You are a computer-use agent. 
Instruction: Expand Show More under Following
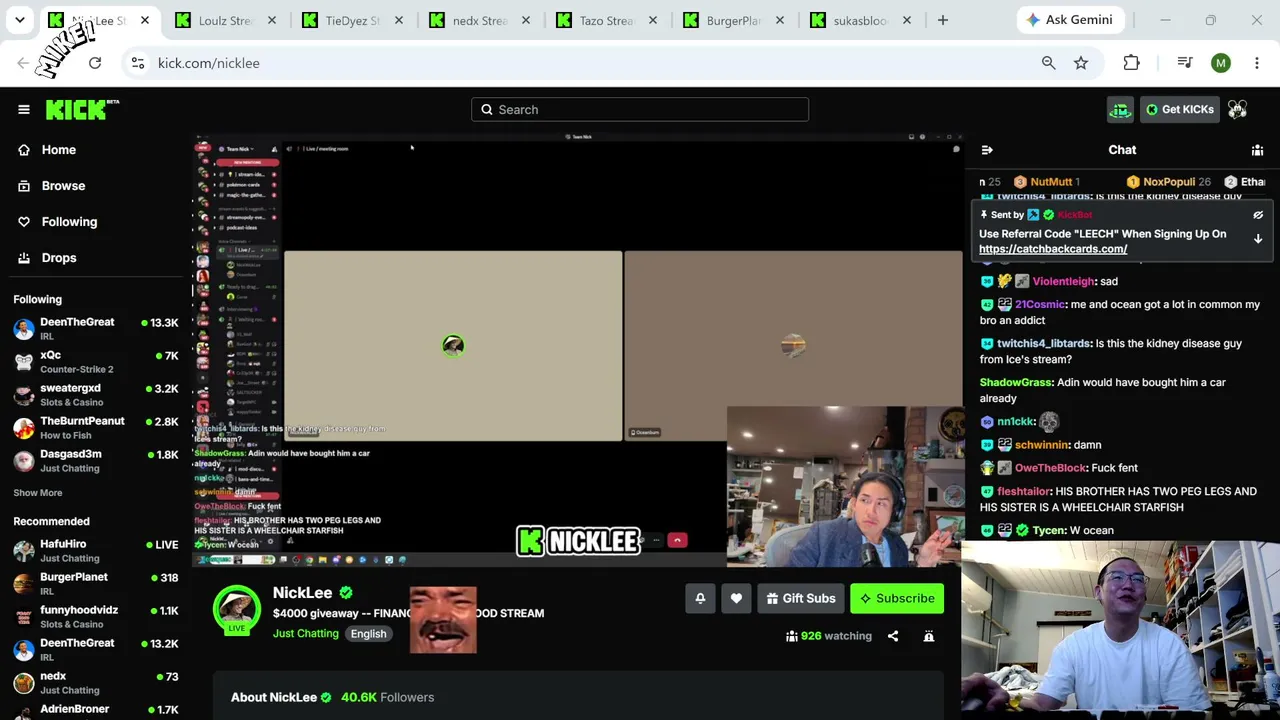click(38, 493)
